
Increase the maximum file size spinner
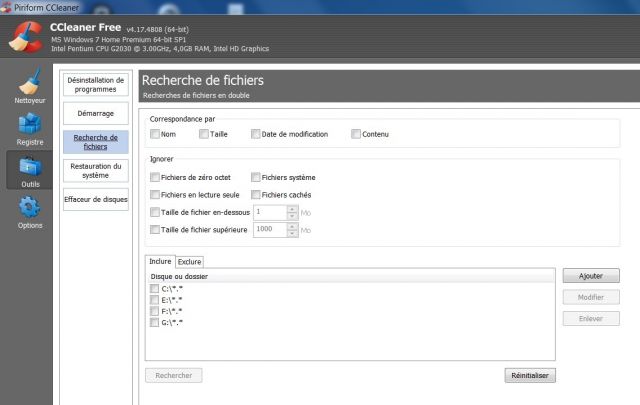(292, 226)
